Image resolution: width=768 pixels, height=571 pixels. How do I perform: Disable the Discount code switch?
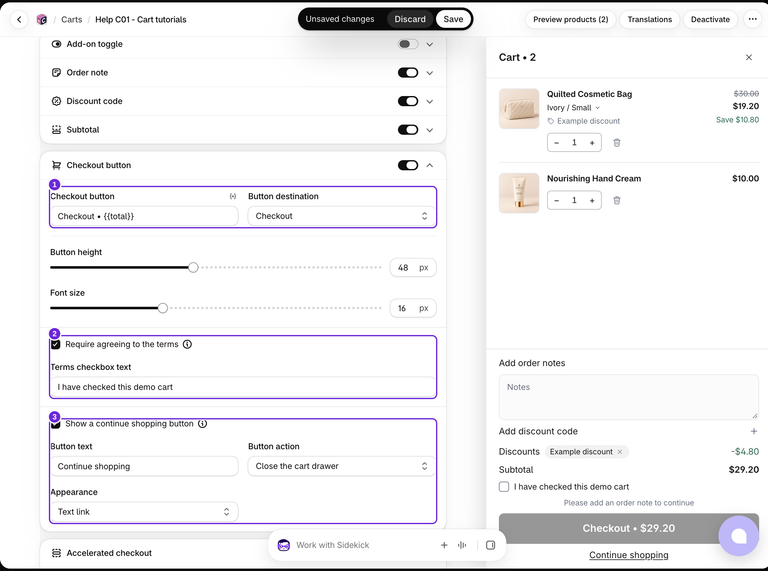coord(408,101)
